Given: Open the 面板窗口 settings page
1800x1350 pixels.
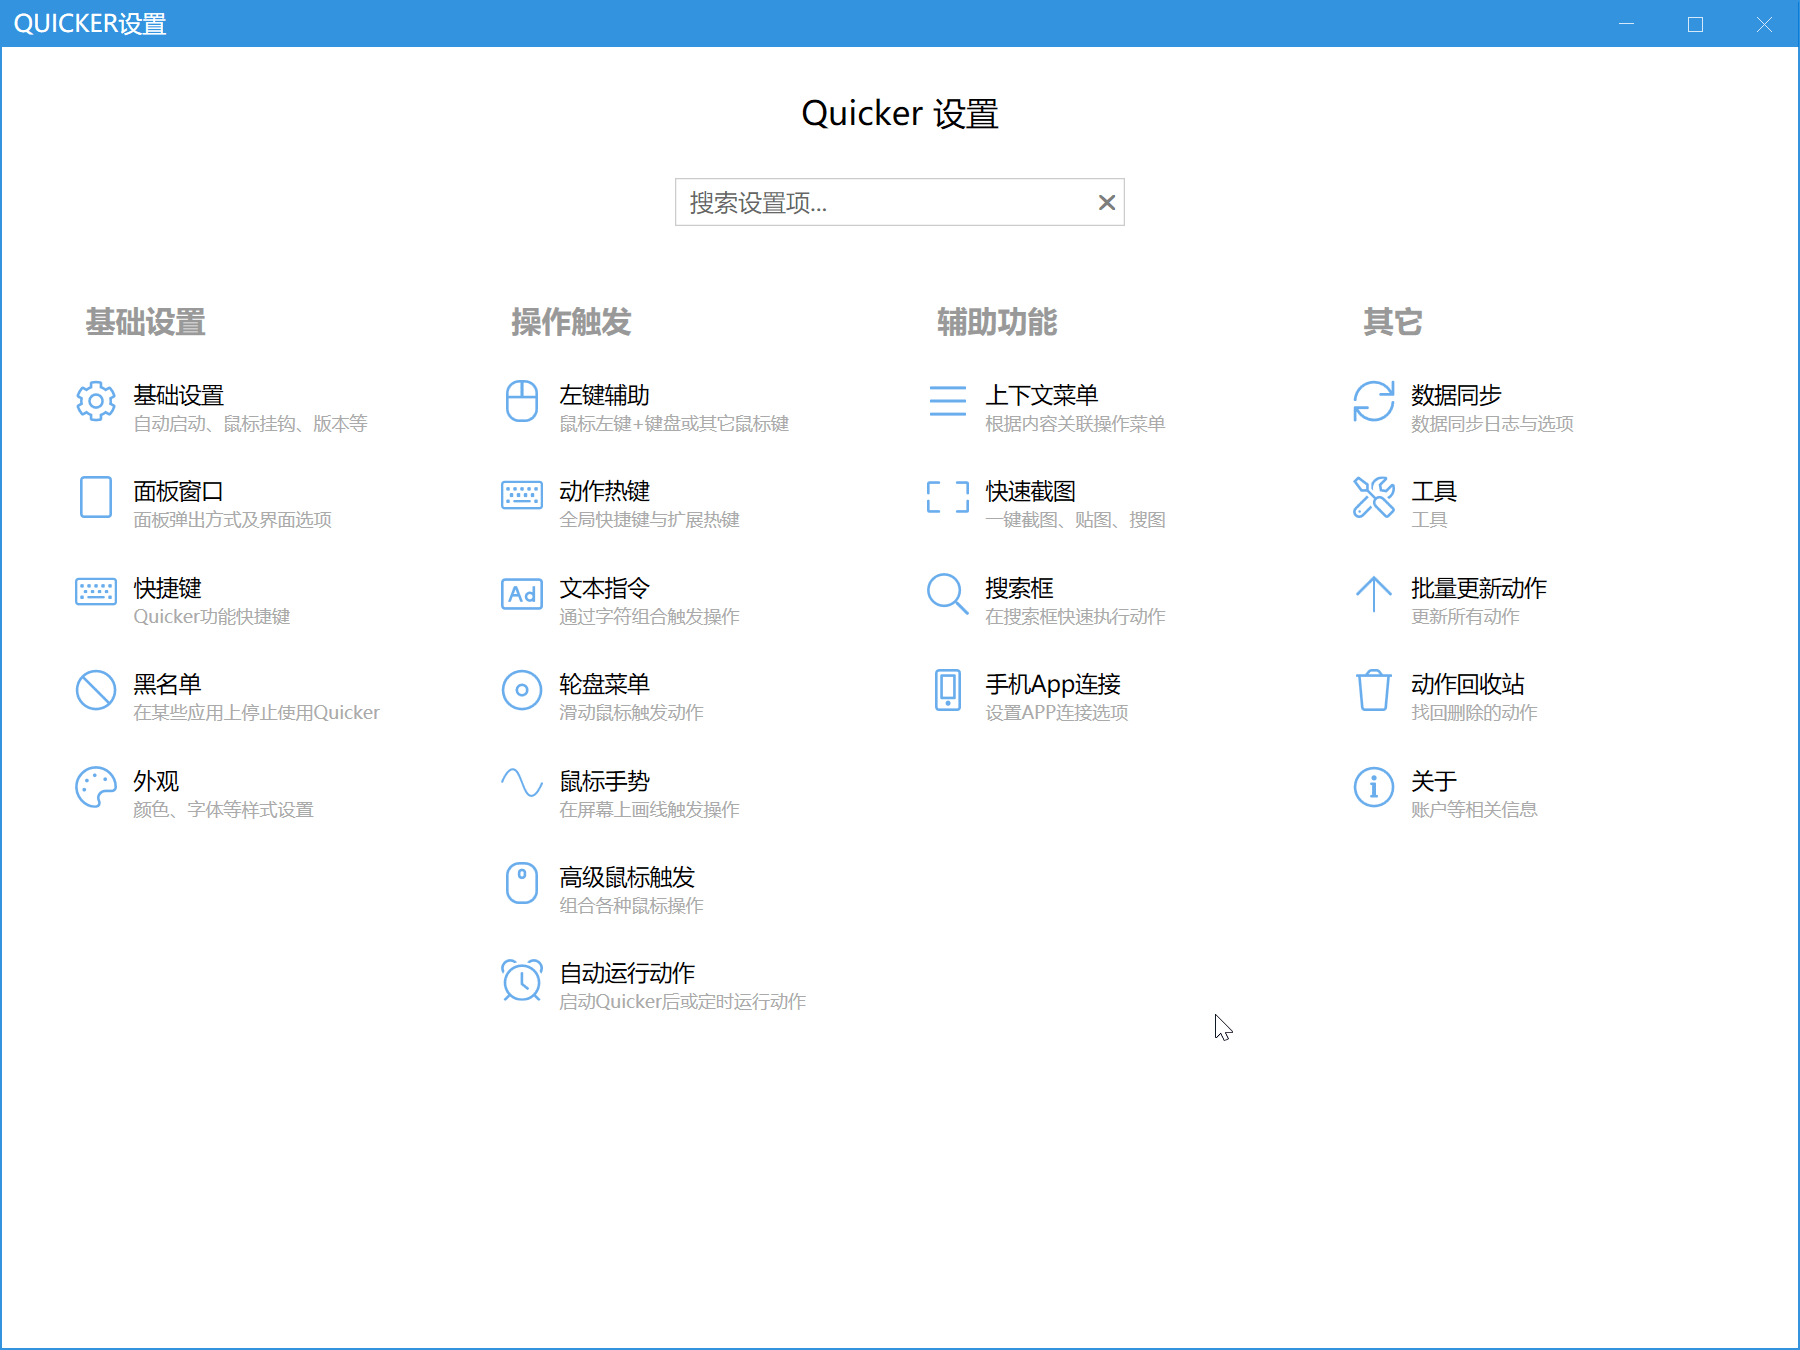Looking at the screenshot, I should pyautogui.click(x=205, y=503).
